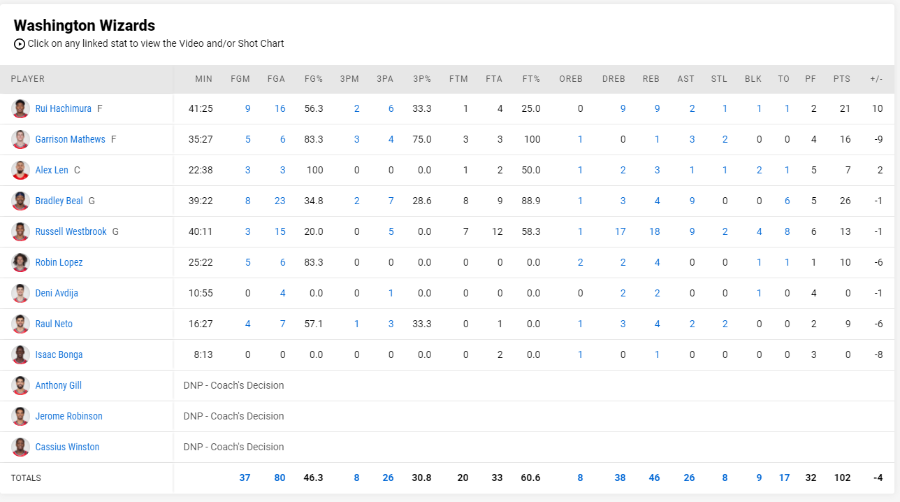Open Isaac Bonga's player page

tap(59, 355)
